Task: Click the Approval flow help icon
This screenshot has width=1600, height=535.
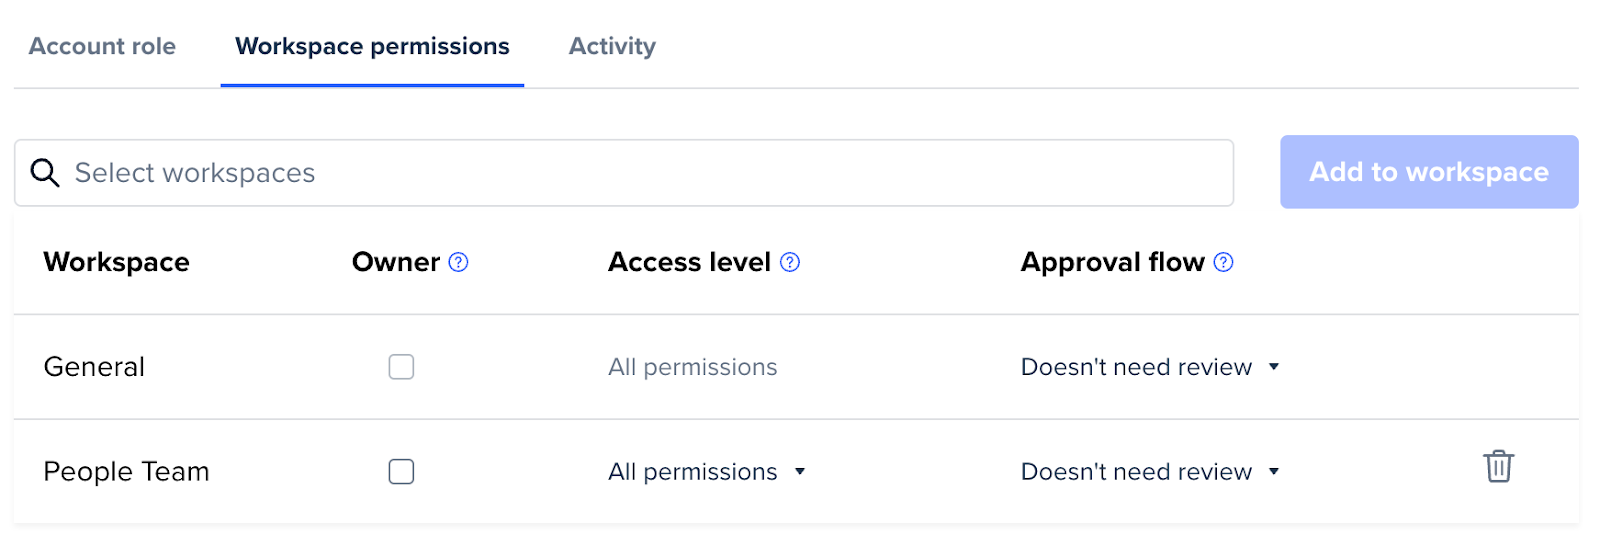Action: 1223,262
